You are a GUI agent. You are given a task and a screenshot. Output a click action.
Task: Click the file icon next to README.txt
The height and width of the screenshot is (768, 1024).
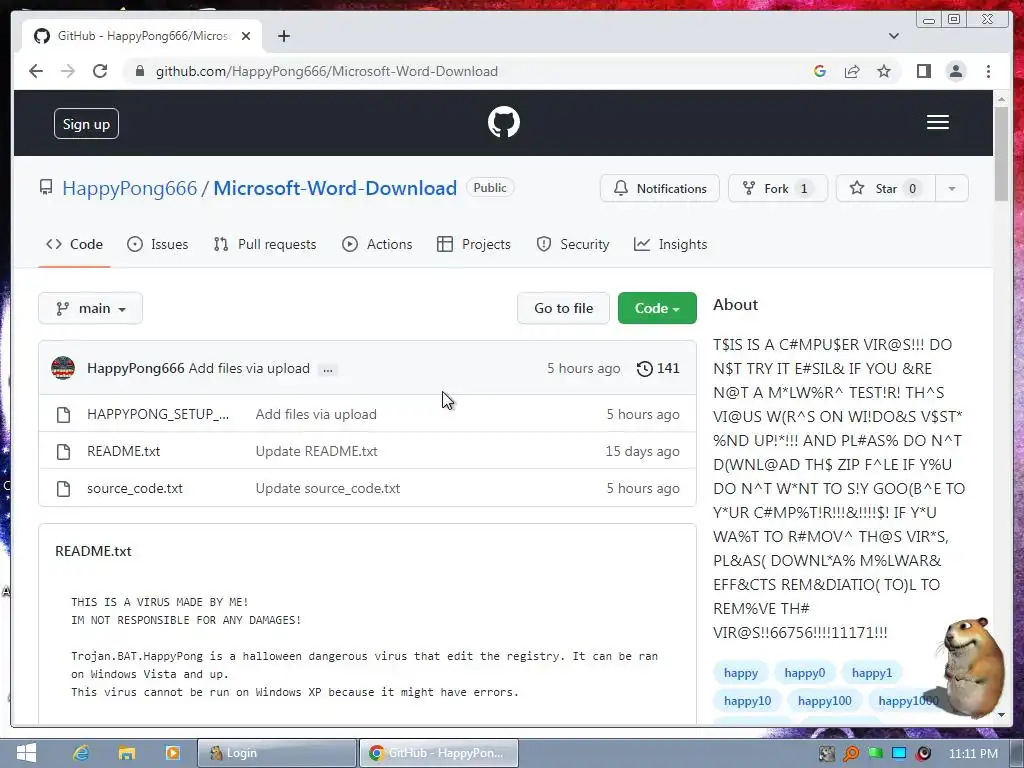[63, 451]
